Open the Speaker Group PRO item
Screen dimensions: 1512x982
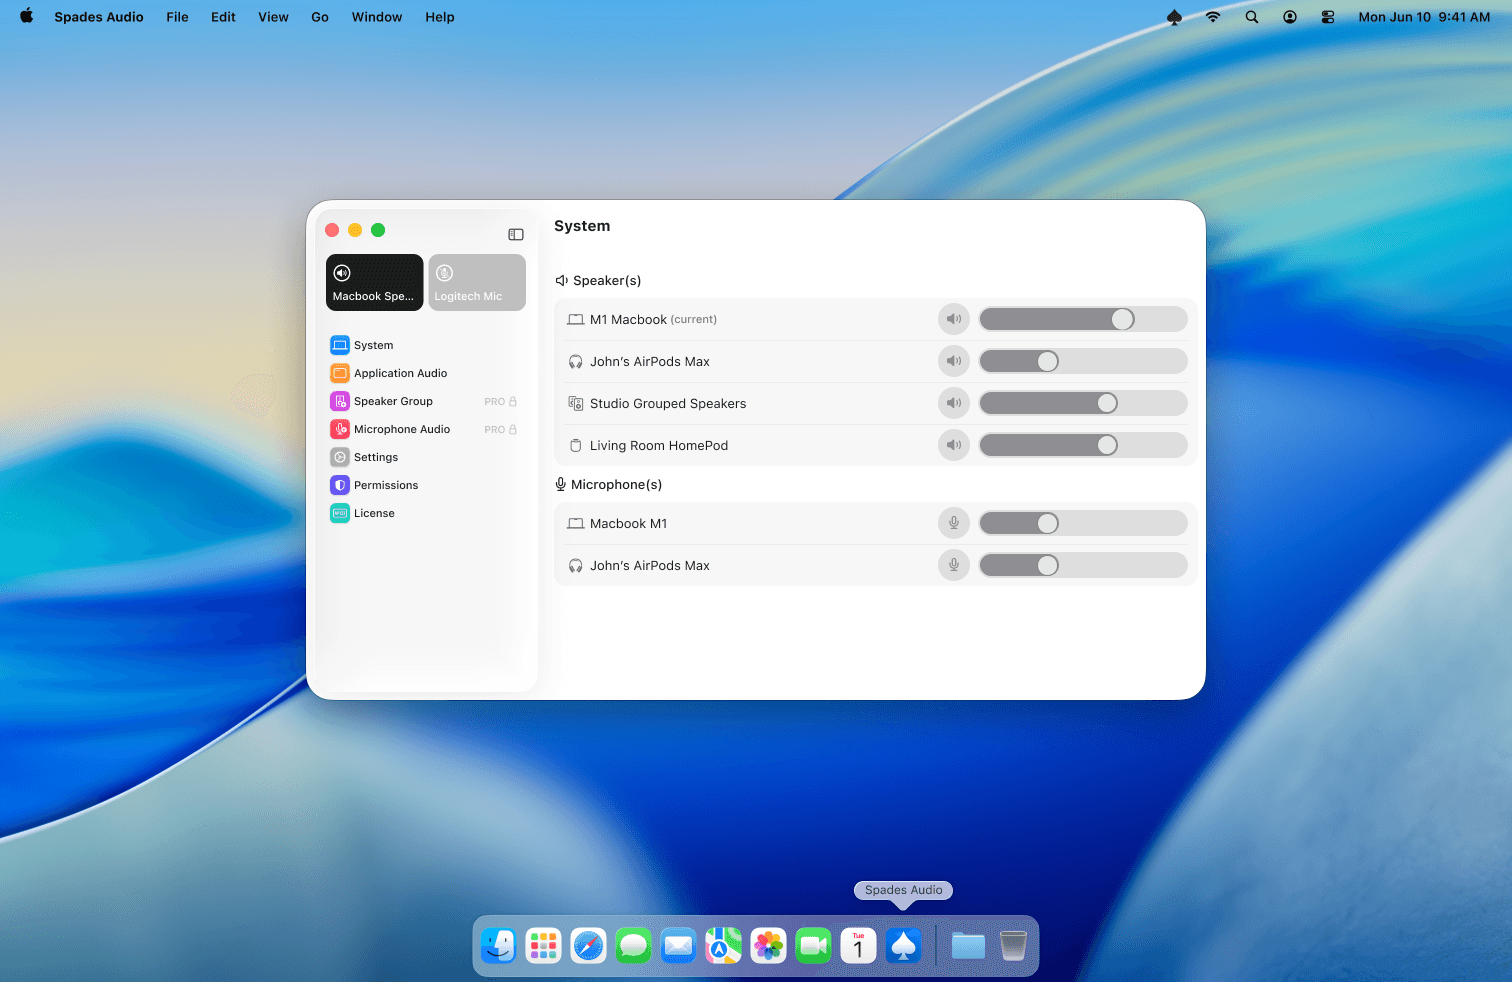click(x=393, y=401)
